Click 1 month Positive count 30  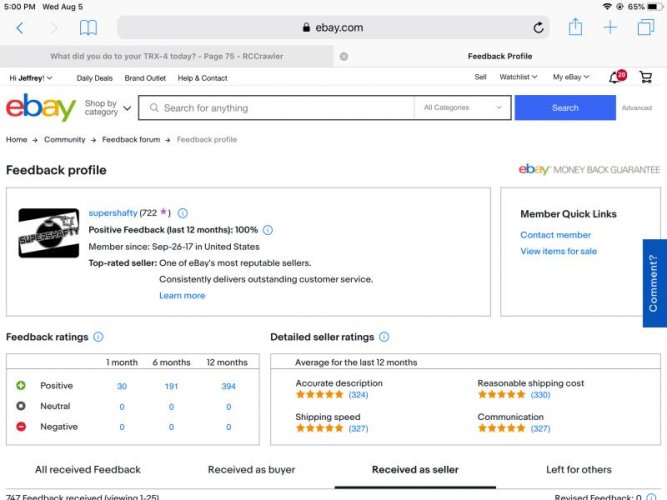(122, 386)
